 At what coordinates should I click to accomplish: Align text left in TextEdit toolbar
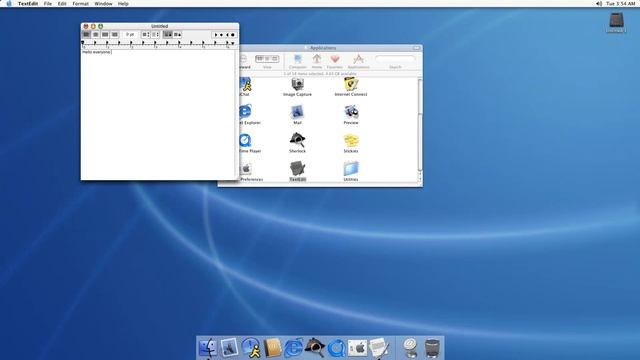[x=86, y=35]
